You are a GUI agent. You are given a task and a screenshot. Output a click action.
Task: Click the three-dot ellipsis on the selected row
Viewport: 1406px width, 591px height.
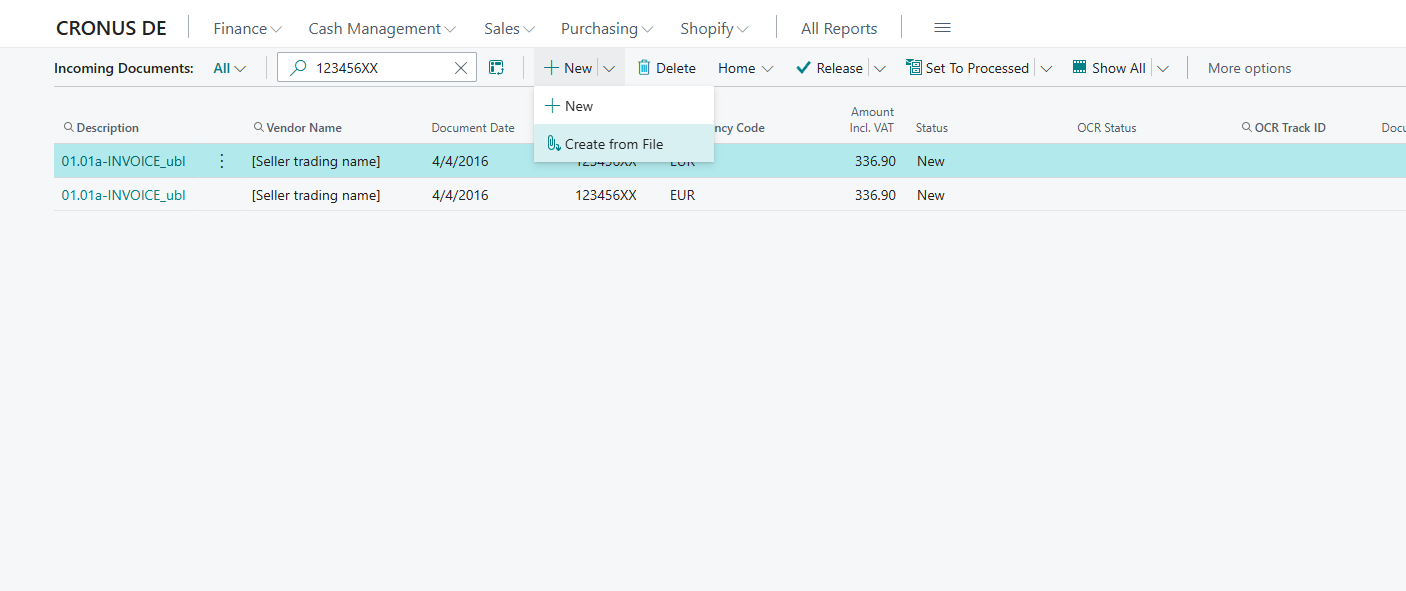(x=221, y=160)
